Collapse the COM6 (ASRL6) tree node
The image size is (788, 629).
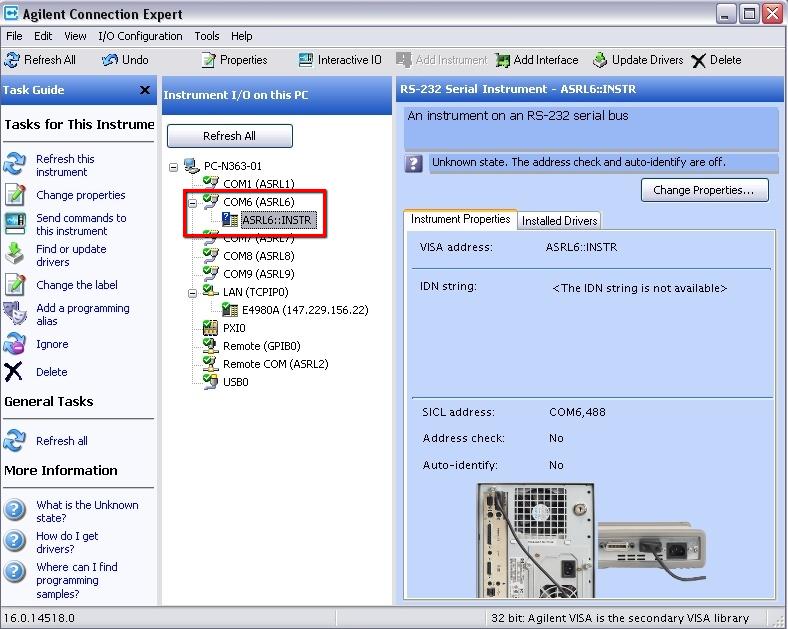192,203
